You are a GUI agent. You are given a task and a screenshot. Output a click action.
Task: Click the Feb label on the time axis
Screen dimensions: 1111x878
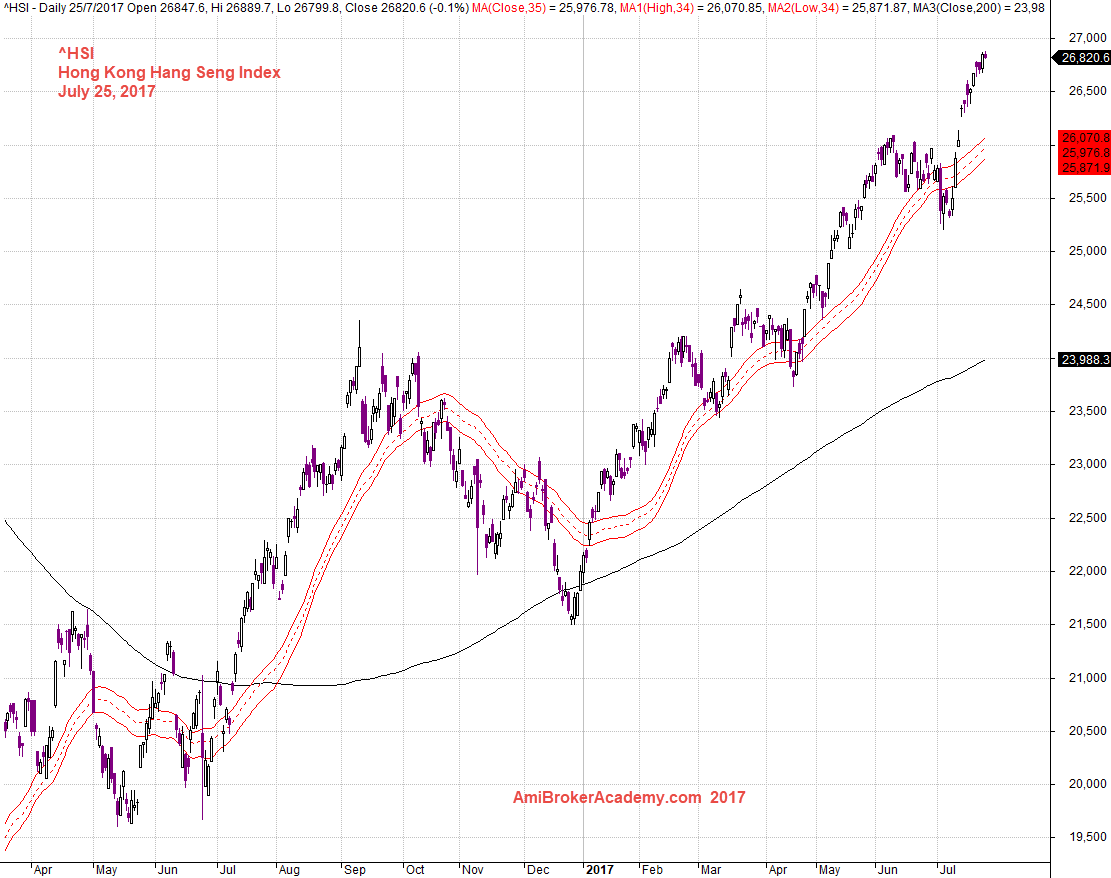click(652, 869)
